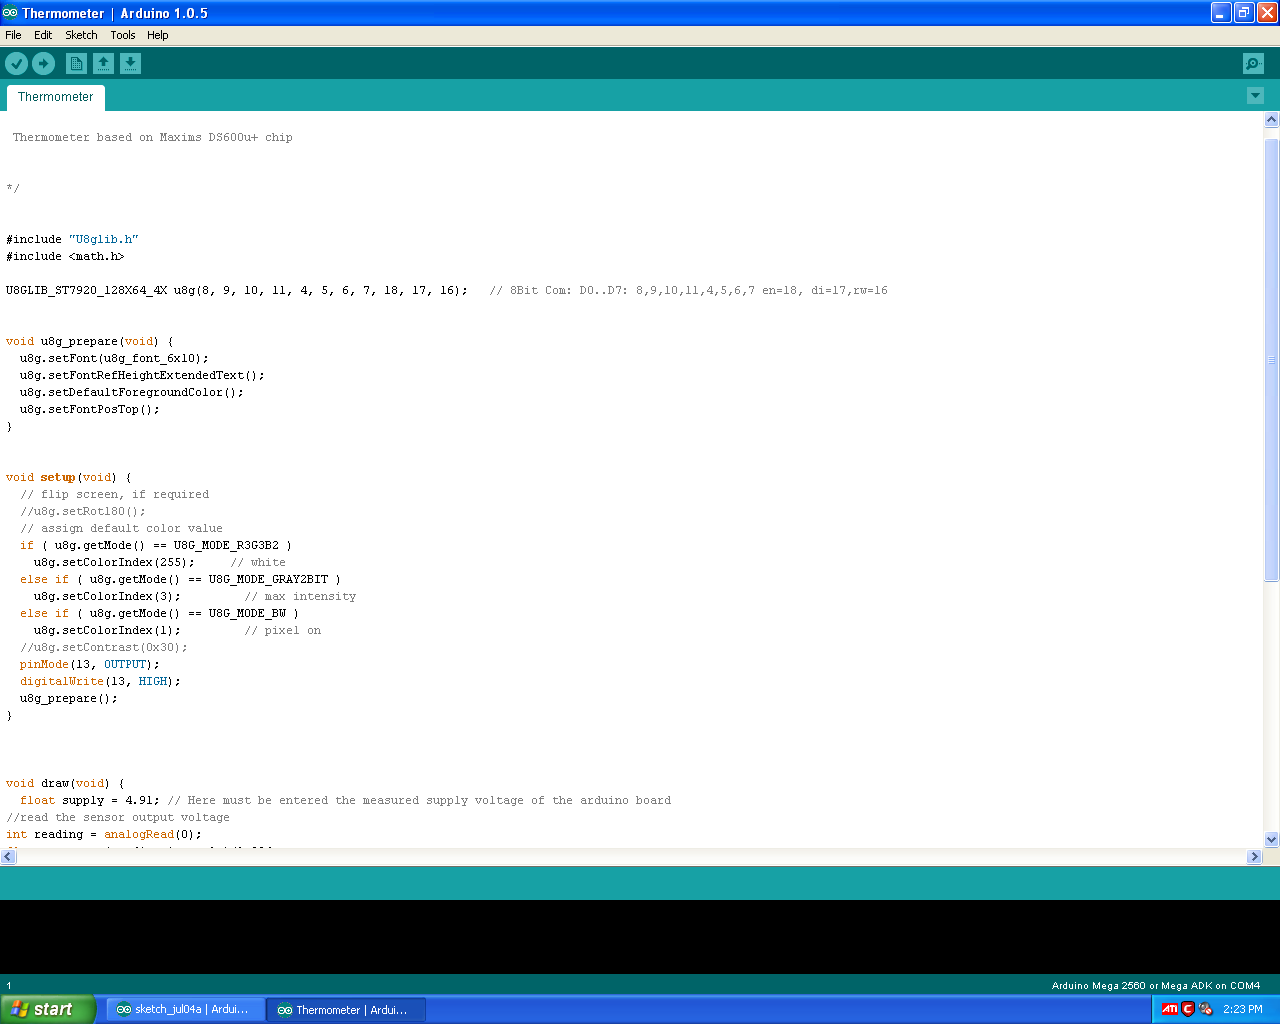Open the File menu
This screenshot has width=1280, height=1024.
[x=13, y=35]
